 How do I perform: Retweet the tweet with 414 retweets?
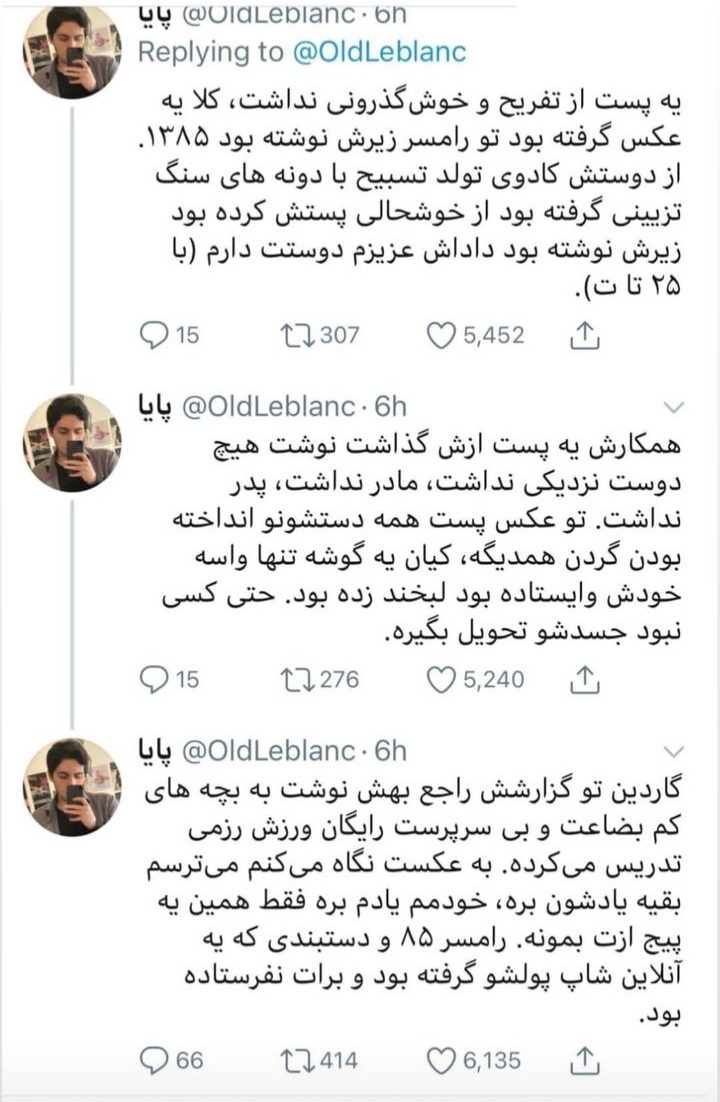tap(297, 1059)
